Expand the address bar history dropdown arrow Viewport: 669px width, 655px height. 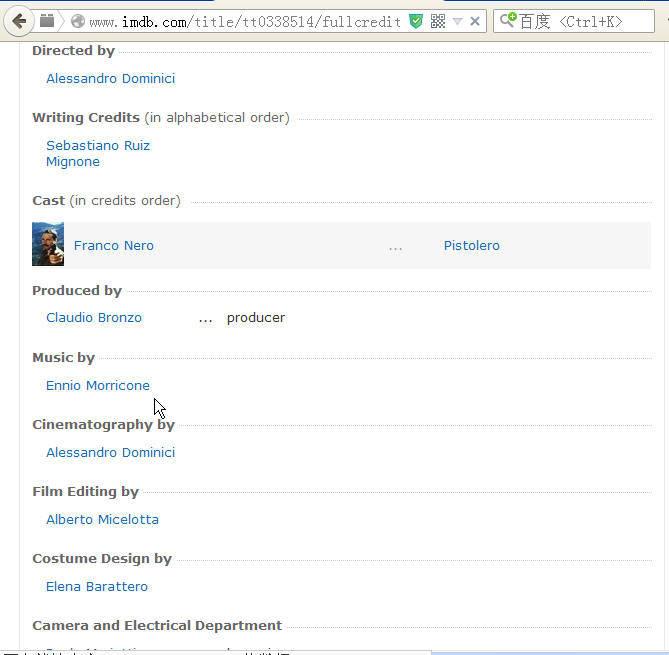point(457,21)
